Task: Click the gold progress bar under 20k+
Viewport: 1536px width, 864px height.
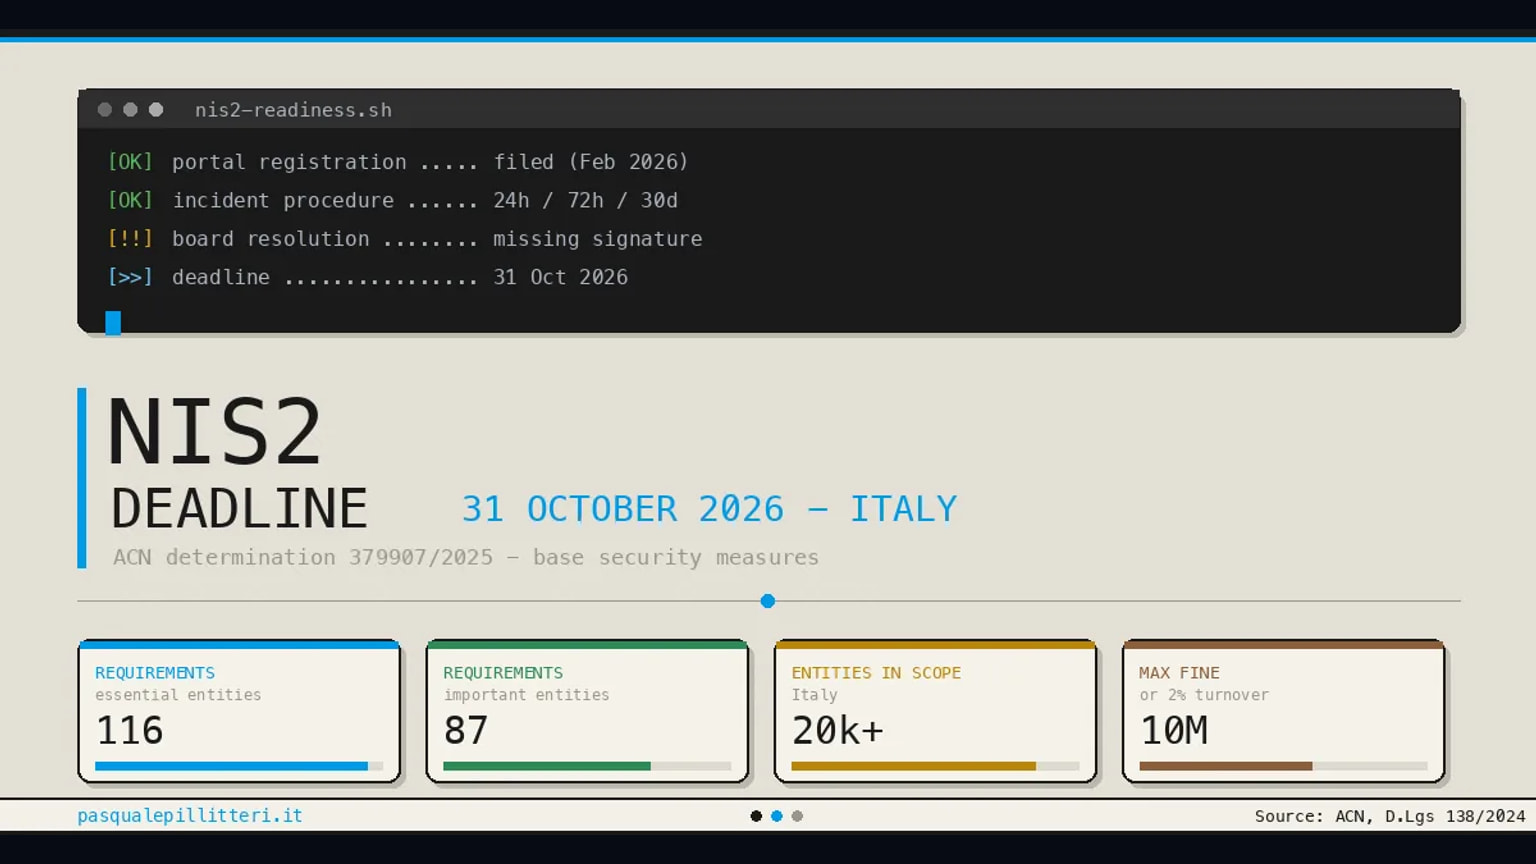Action: 935,766
